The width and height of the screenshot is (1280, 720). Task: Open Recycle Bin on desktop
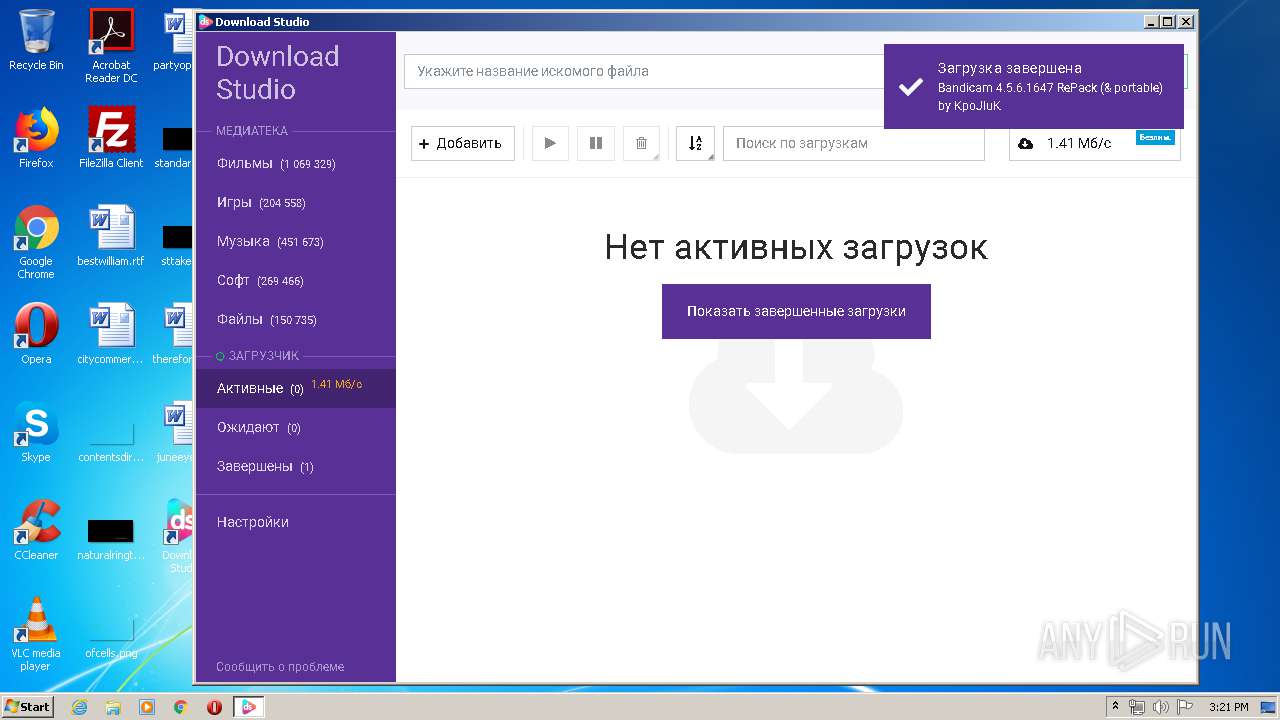coord(36,40)
